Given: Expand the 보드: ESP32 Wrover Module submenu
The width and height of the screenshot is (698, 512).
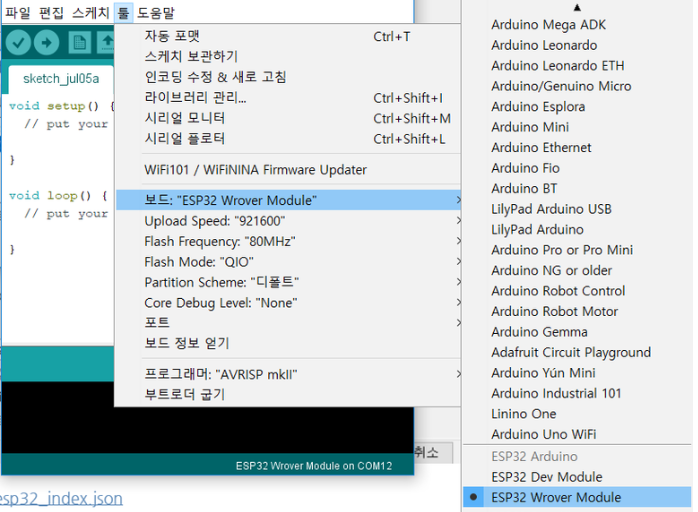Looking at the screenshot, I should (288, 200).
